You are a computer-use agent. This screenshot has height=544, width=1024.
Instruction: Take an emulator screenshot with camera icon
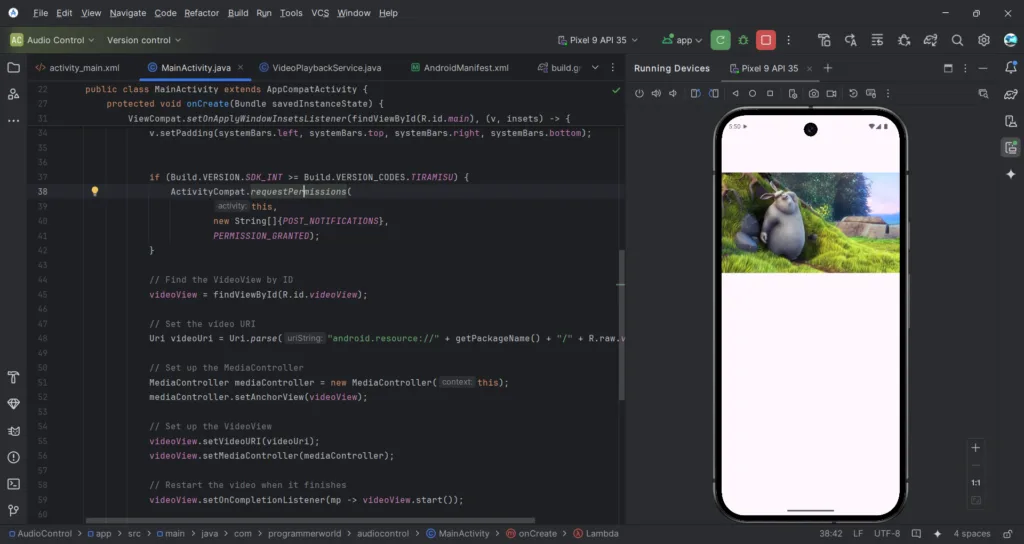[814, 93]
